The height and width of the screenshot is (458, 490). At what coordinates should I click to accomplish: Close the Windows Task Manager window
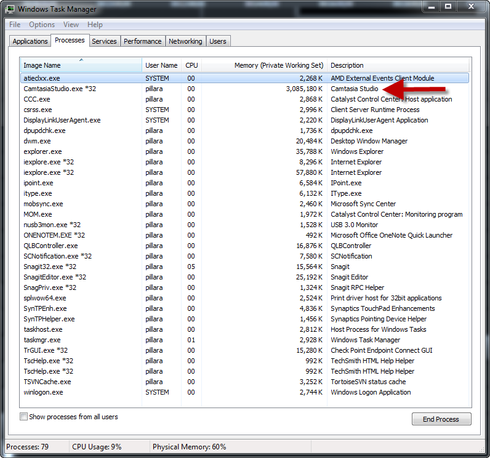click(x=471, y=6)
